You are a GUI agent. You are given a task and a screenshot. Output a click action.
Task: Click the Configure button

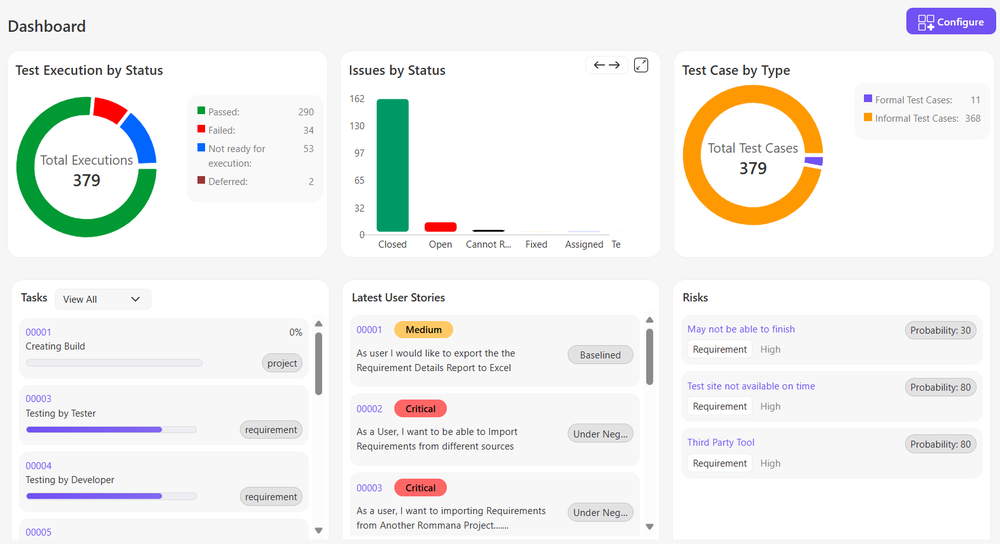coord(951,22)
